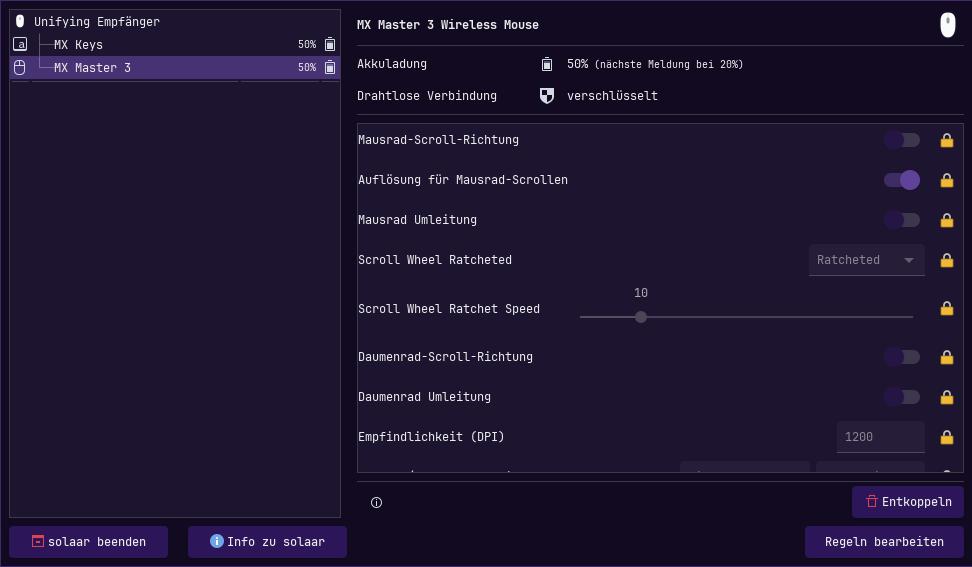Click 'Empfindlichkeit (DPI)' label
Viewport: 972px width, 567px height.
[431, 437]
